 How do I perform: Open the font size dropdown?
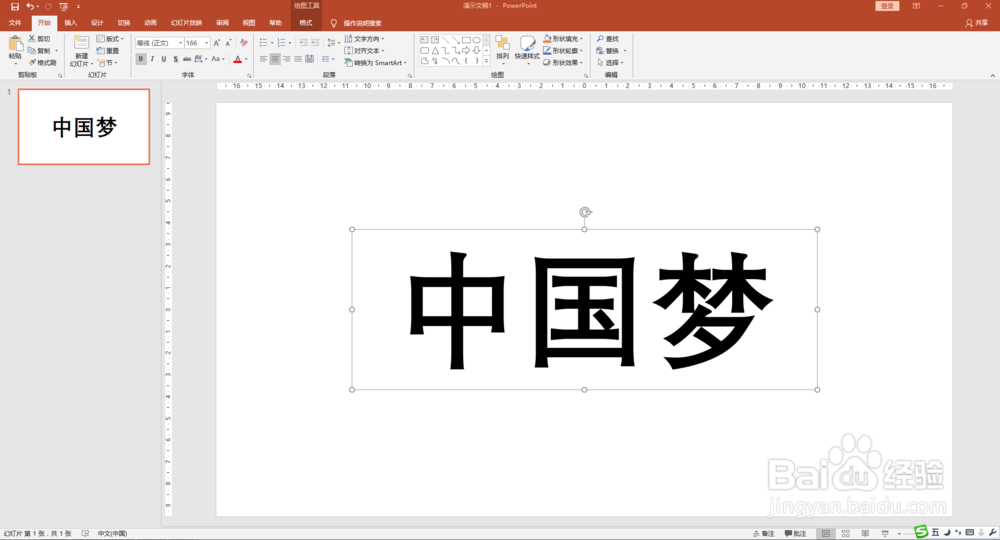(x=207, y=43)
